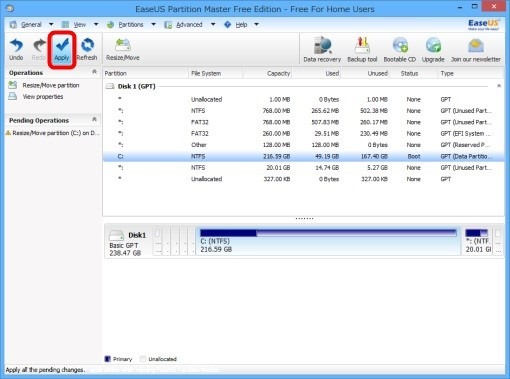Viewport: 510px width, 379px height.
Task: Select the 1.00 MB Unallocated partition row
Action: [303, 99]
